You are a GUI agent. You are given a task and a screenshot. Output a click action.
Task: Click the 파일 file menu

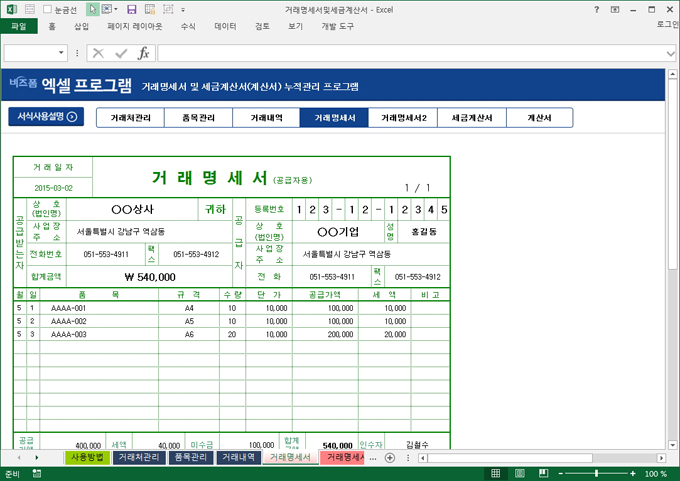pos(19,27)
